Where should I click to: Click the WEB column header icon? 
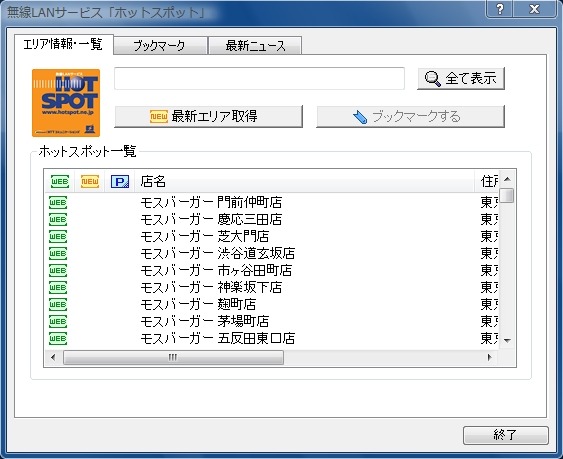(x=60, y=182)
